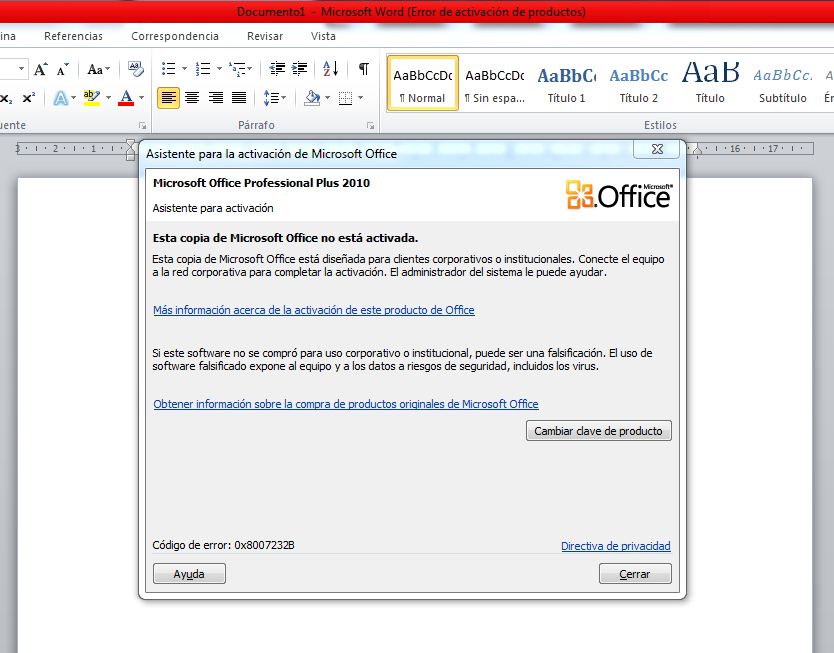Toggle center alignment
Viewport: 834px width, 653px height.
tap(192, 98)
